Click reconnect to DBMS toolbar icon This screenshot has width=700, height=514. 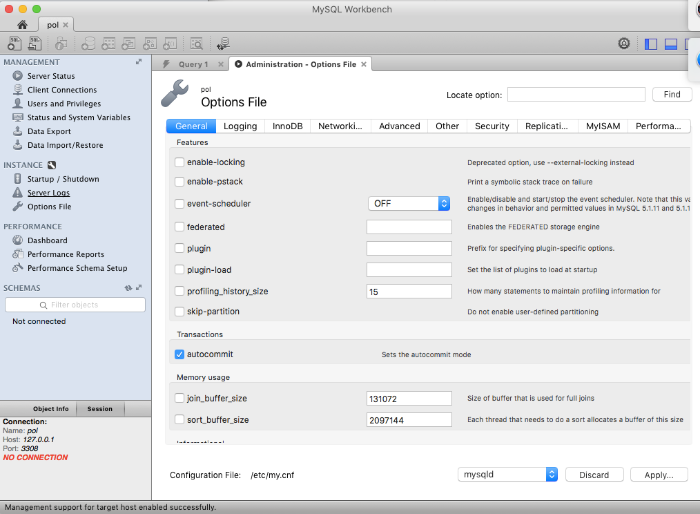coord(223,43)
